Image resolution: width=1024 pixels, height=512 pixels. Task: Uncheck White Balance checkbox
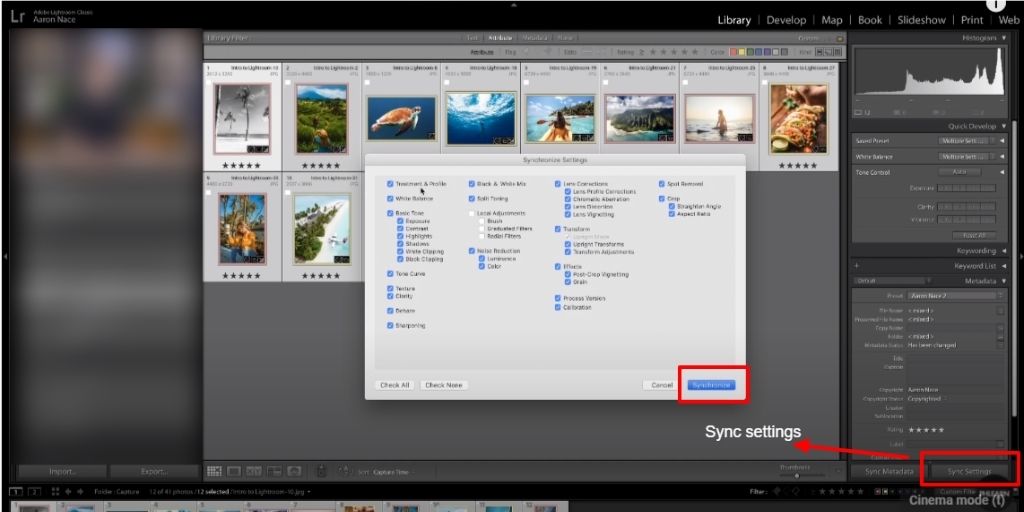tap(391, 199)
